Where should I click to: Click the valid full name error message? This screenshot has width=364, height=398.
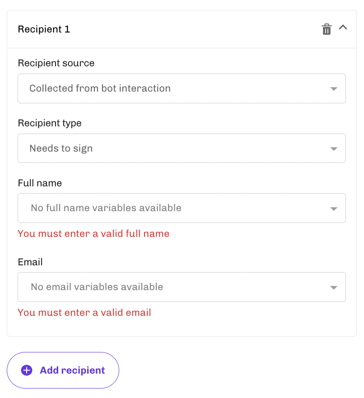click(93, 234)
